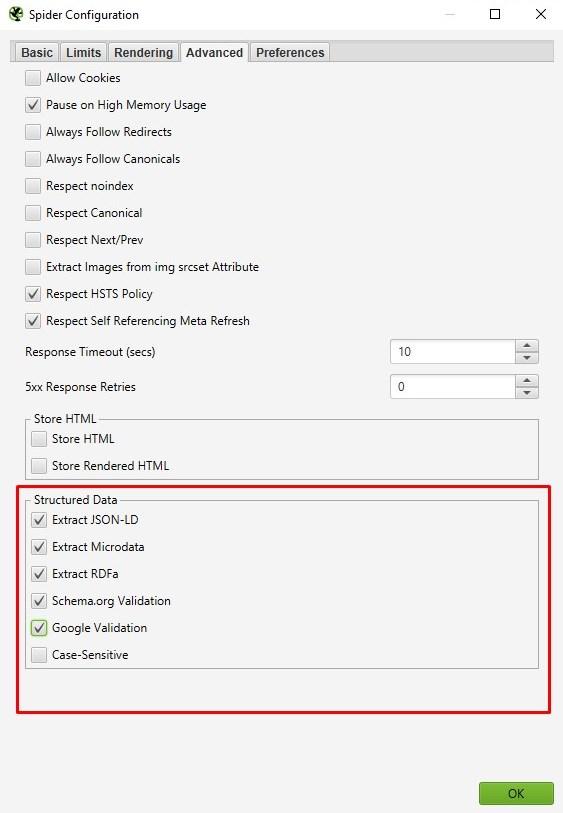Go to the Preferences tab
563x813 pixels.
click(290, 52)
